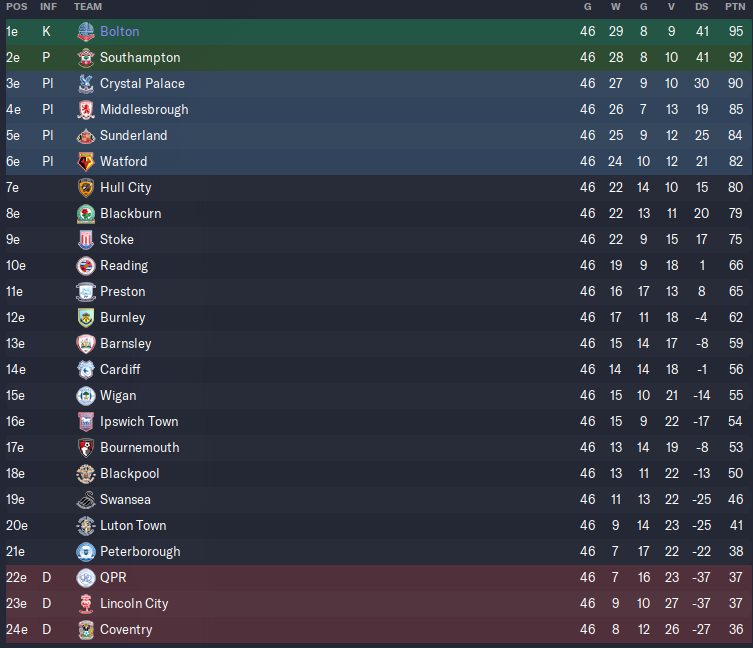Select the Stoke club crest
Screen dimensions: 753x648
pos(86,239)
